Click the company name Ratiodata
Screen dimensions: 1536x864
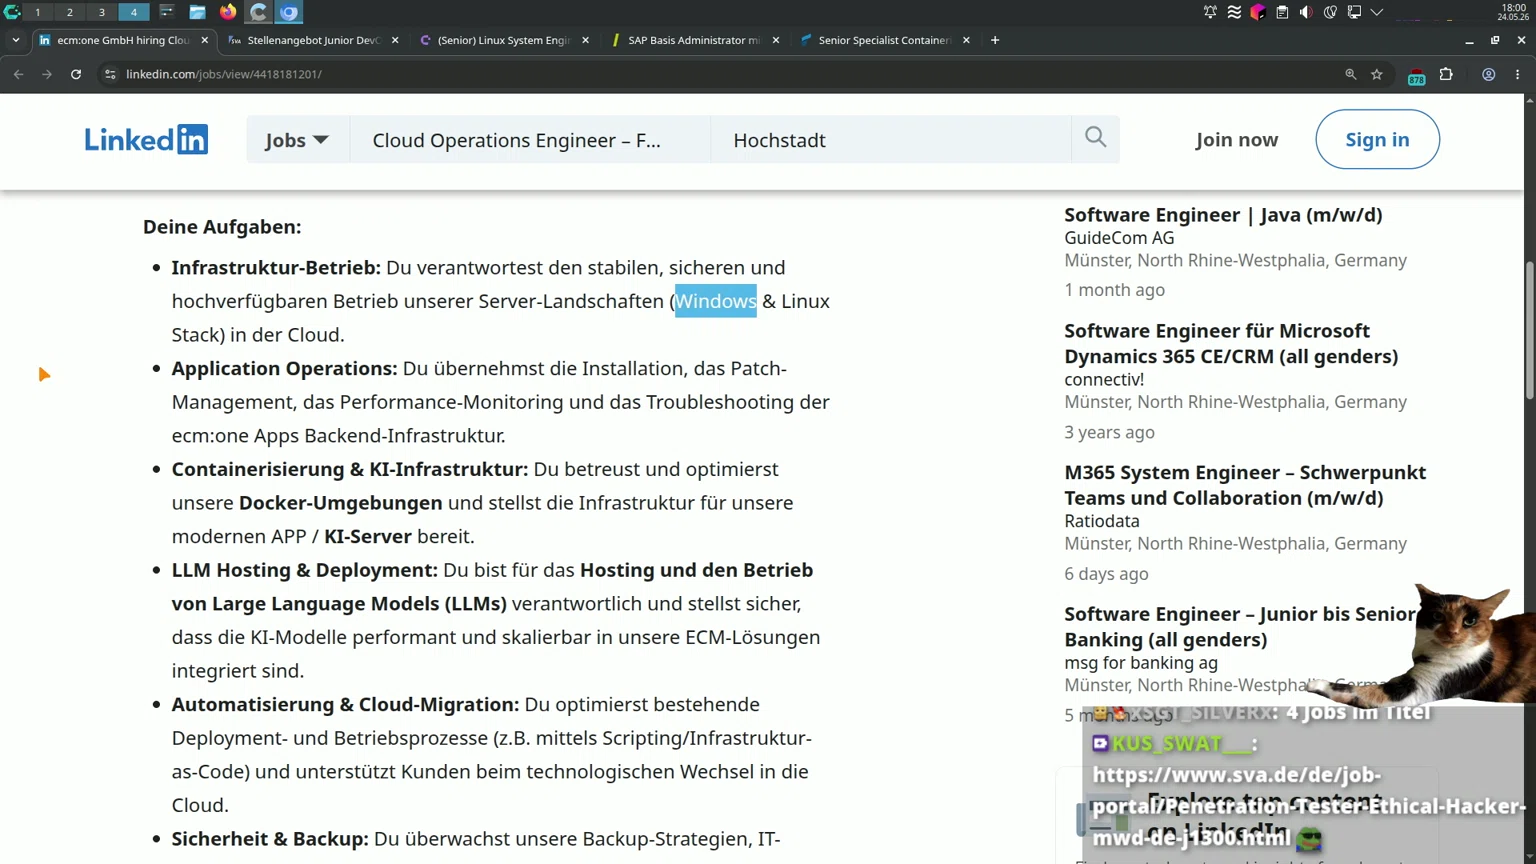tap(1102, 521)
